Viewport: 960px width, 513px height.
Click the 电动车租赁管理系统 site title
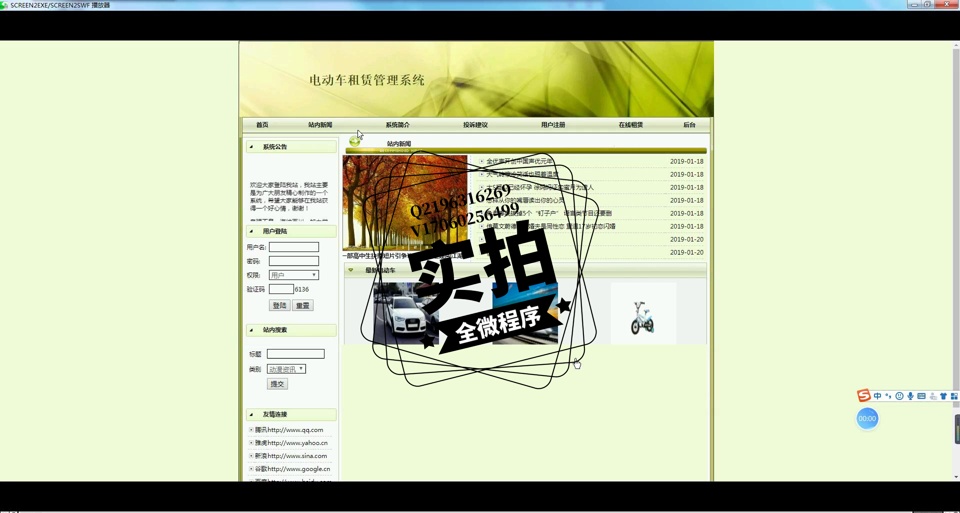coord(367,80)
